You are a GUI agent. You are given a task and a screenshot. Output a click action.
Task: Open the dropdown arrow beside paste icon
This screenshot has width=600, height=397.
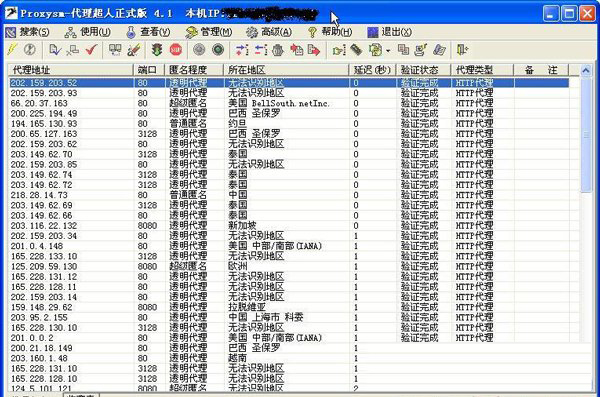point(388,51)
